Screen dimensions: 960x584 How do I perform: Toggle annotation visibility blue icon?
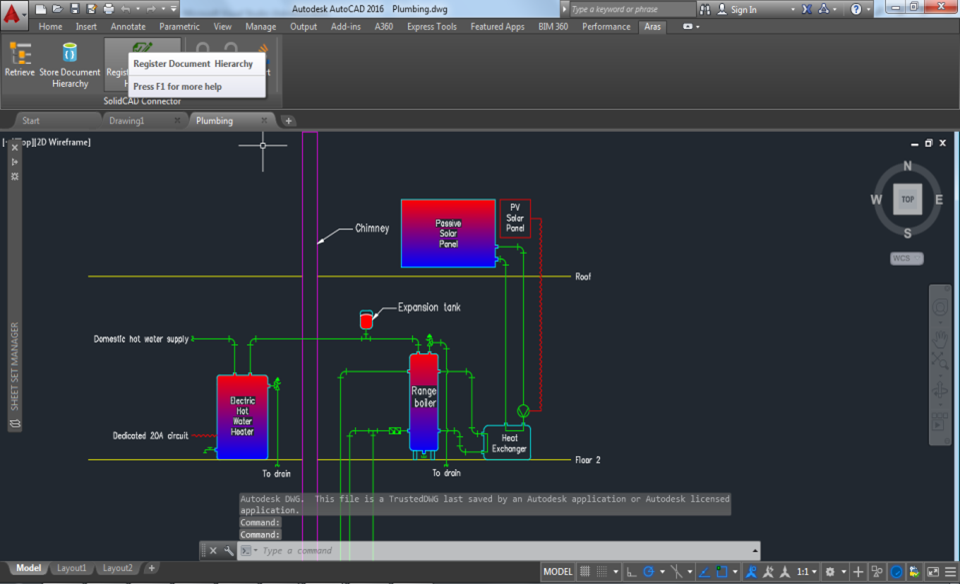(751, 572)
